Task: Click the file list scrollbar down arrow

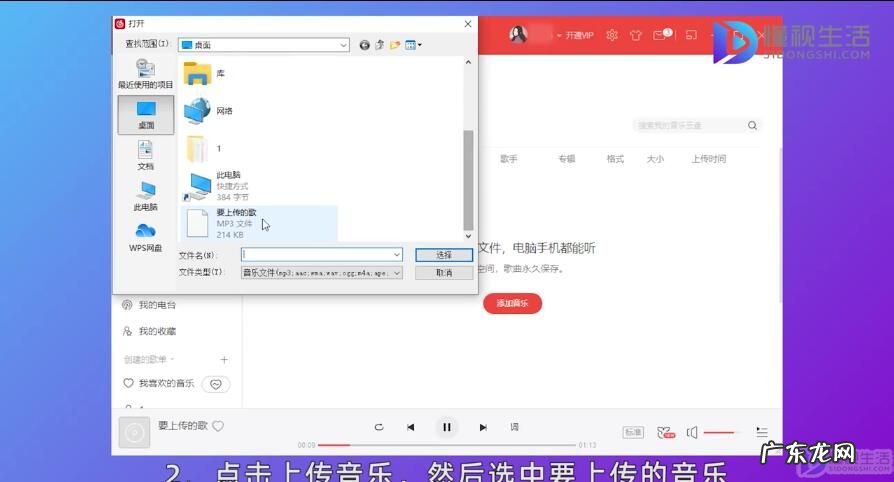Action: tap(468, 236)
